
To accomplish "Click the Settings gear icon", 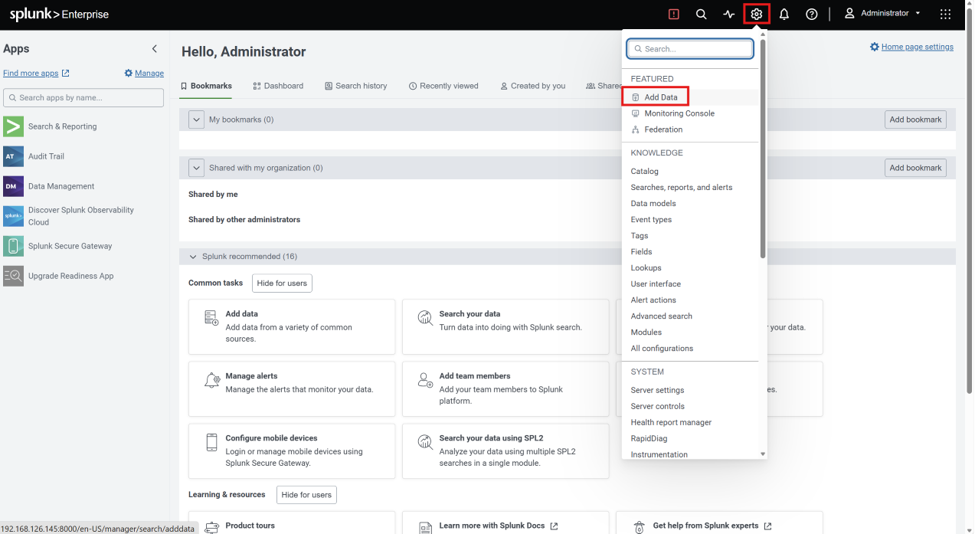I will 756,14.
